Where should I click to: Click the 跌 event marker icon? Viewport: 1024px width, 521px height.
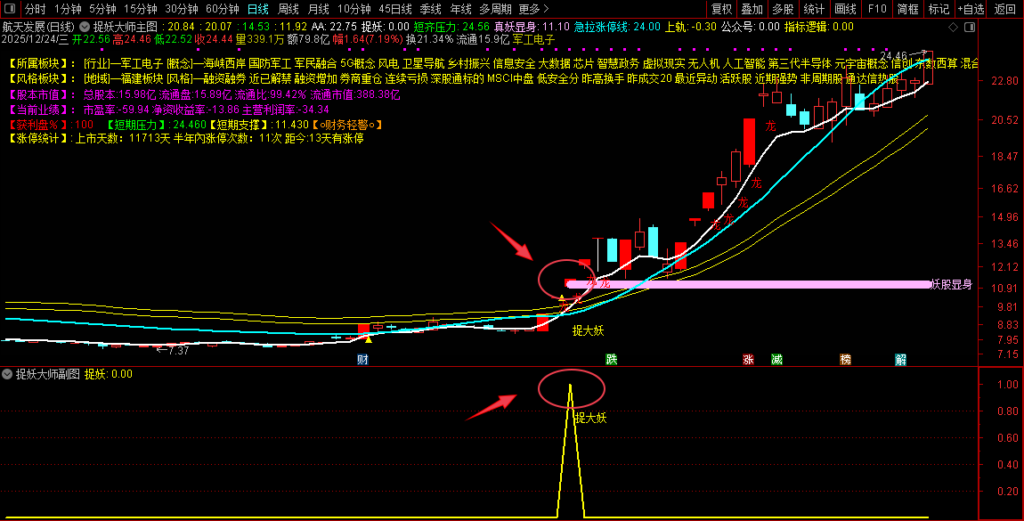point(611,359)
